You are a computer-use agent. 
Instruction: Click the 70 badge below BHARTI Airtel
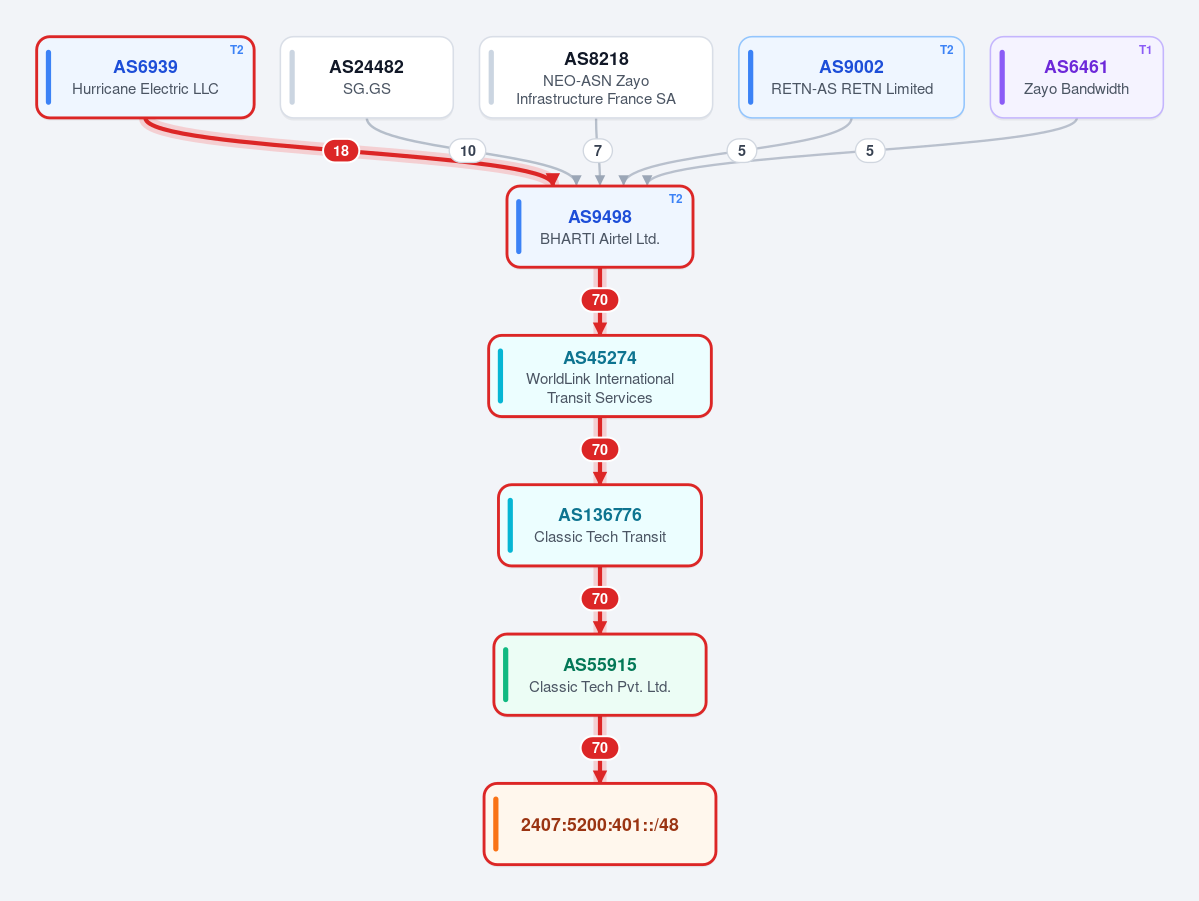tap(600, 300)
